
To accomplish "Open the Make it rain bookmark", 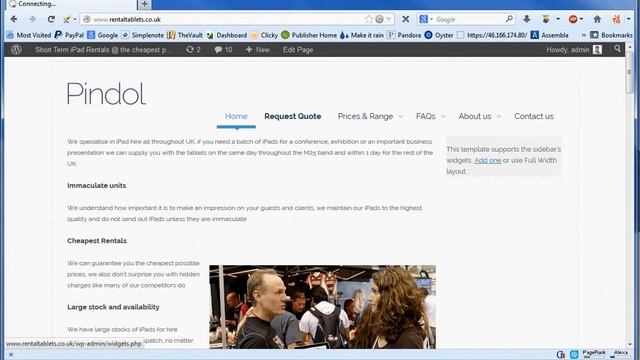I will 362,35.
